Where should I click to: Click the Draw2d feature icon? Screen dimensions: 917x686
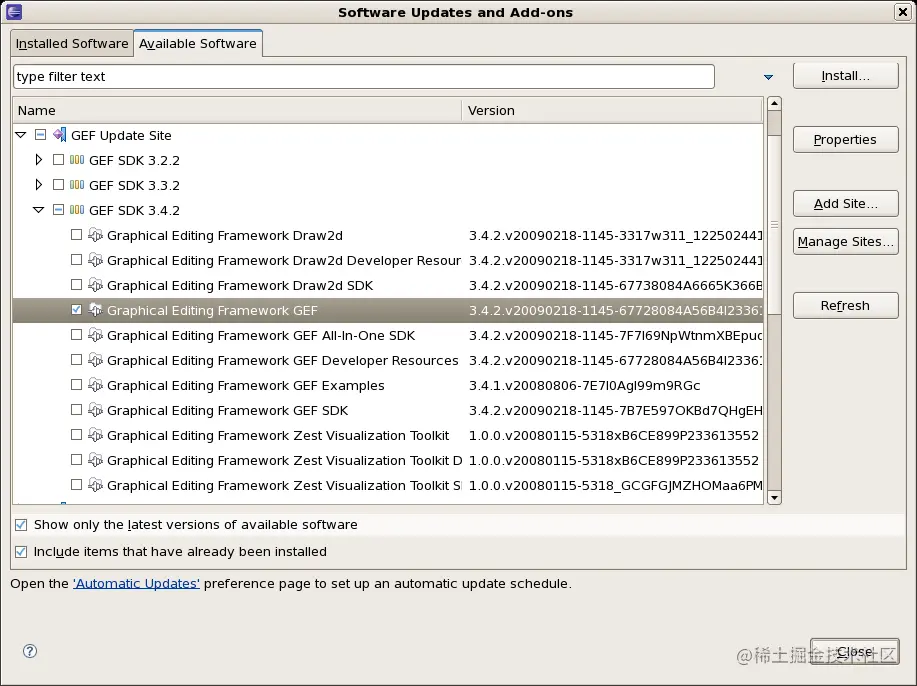[x=95, y=235]
